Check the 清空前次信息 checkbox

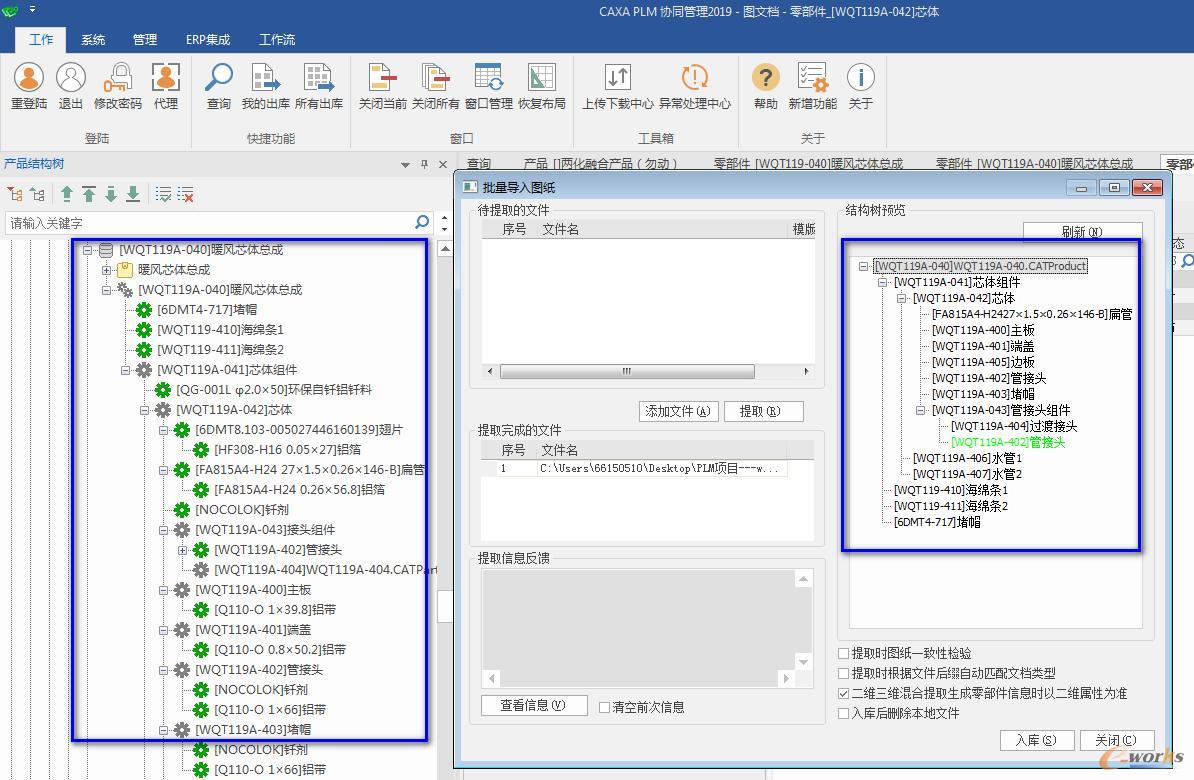click(x=605, y=708)
